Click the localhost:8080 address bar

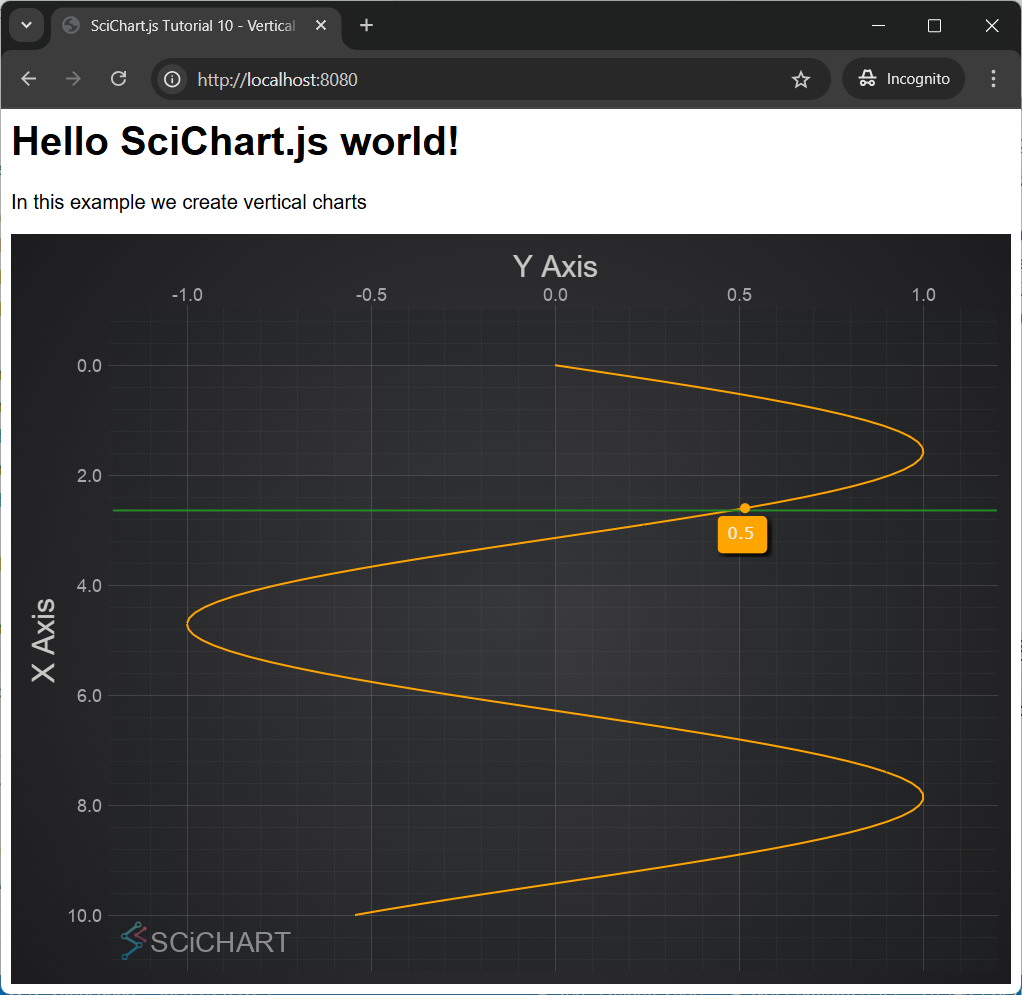(480, 79)
